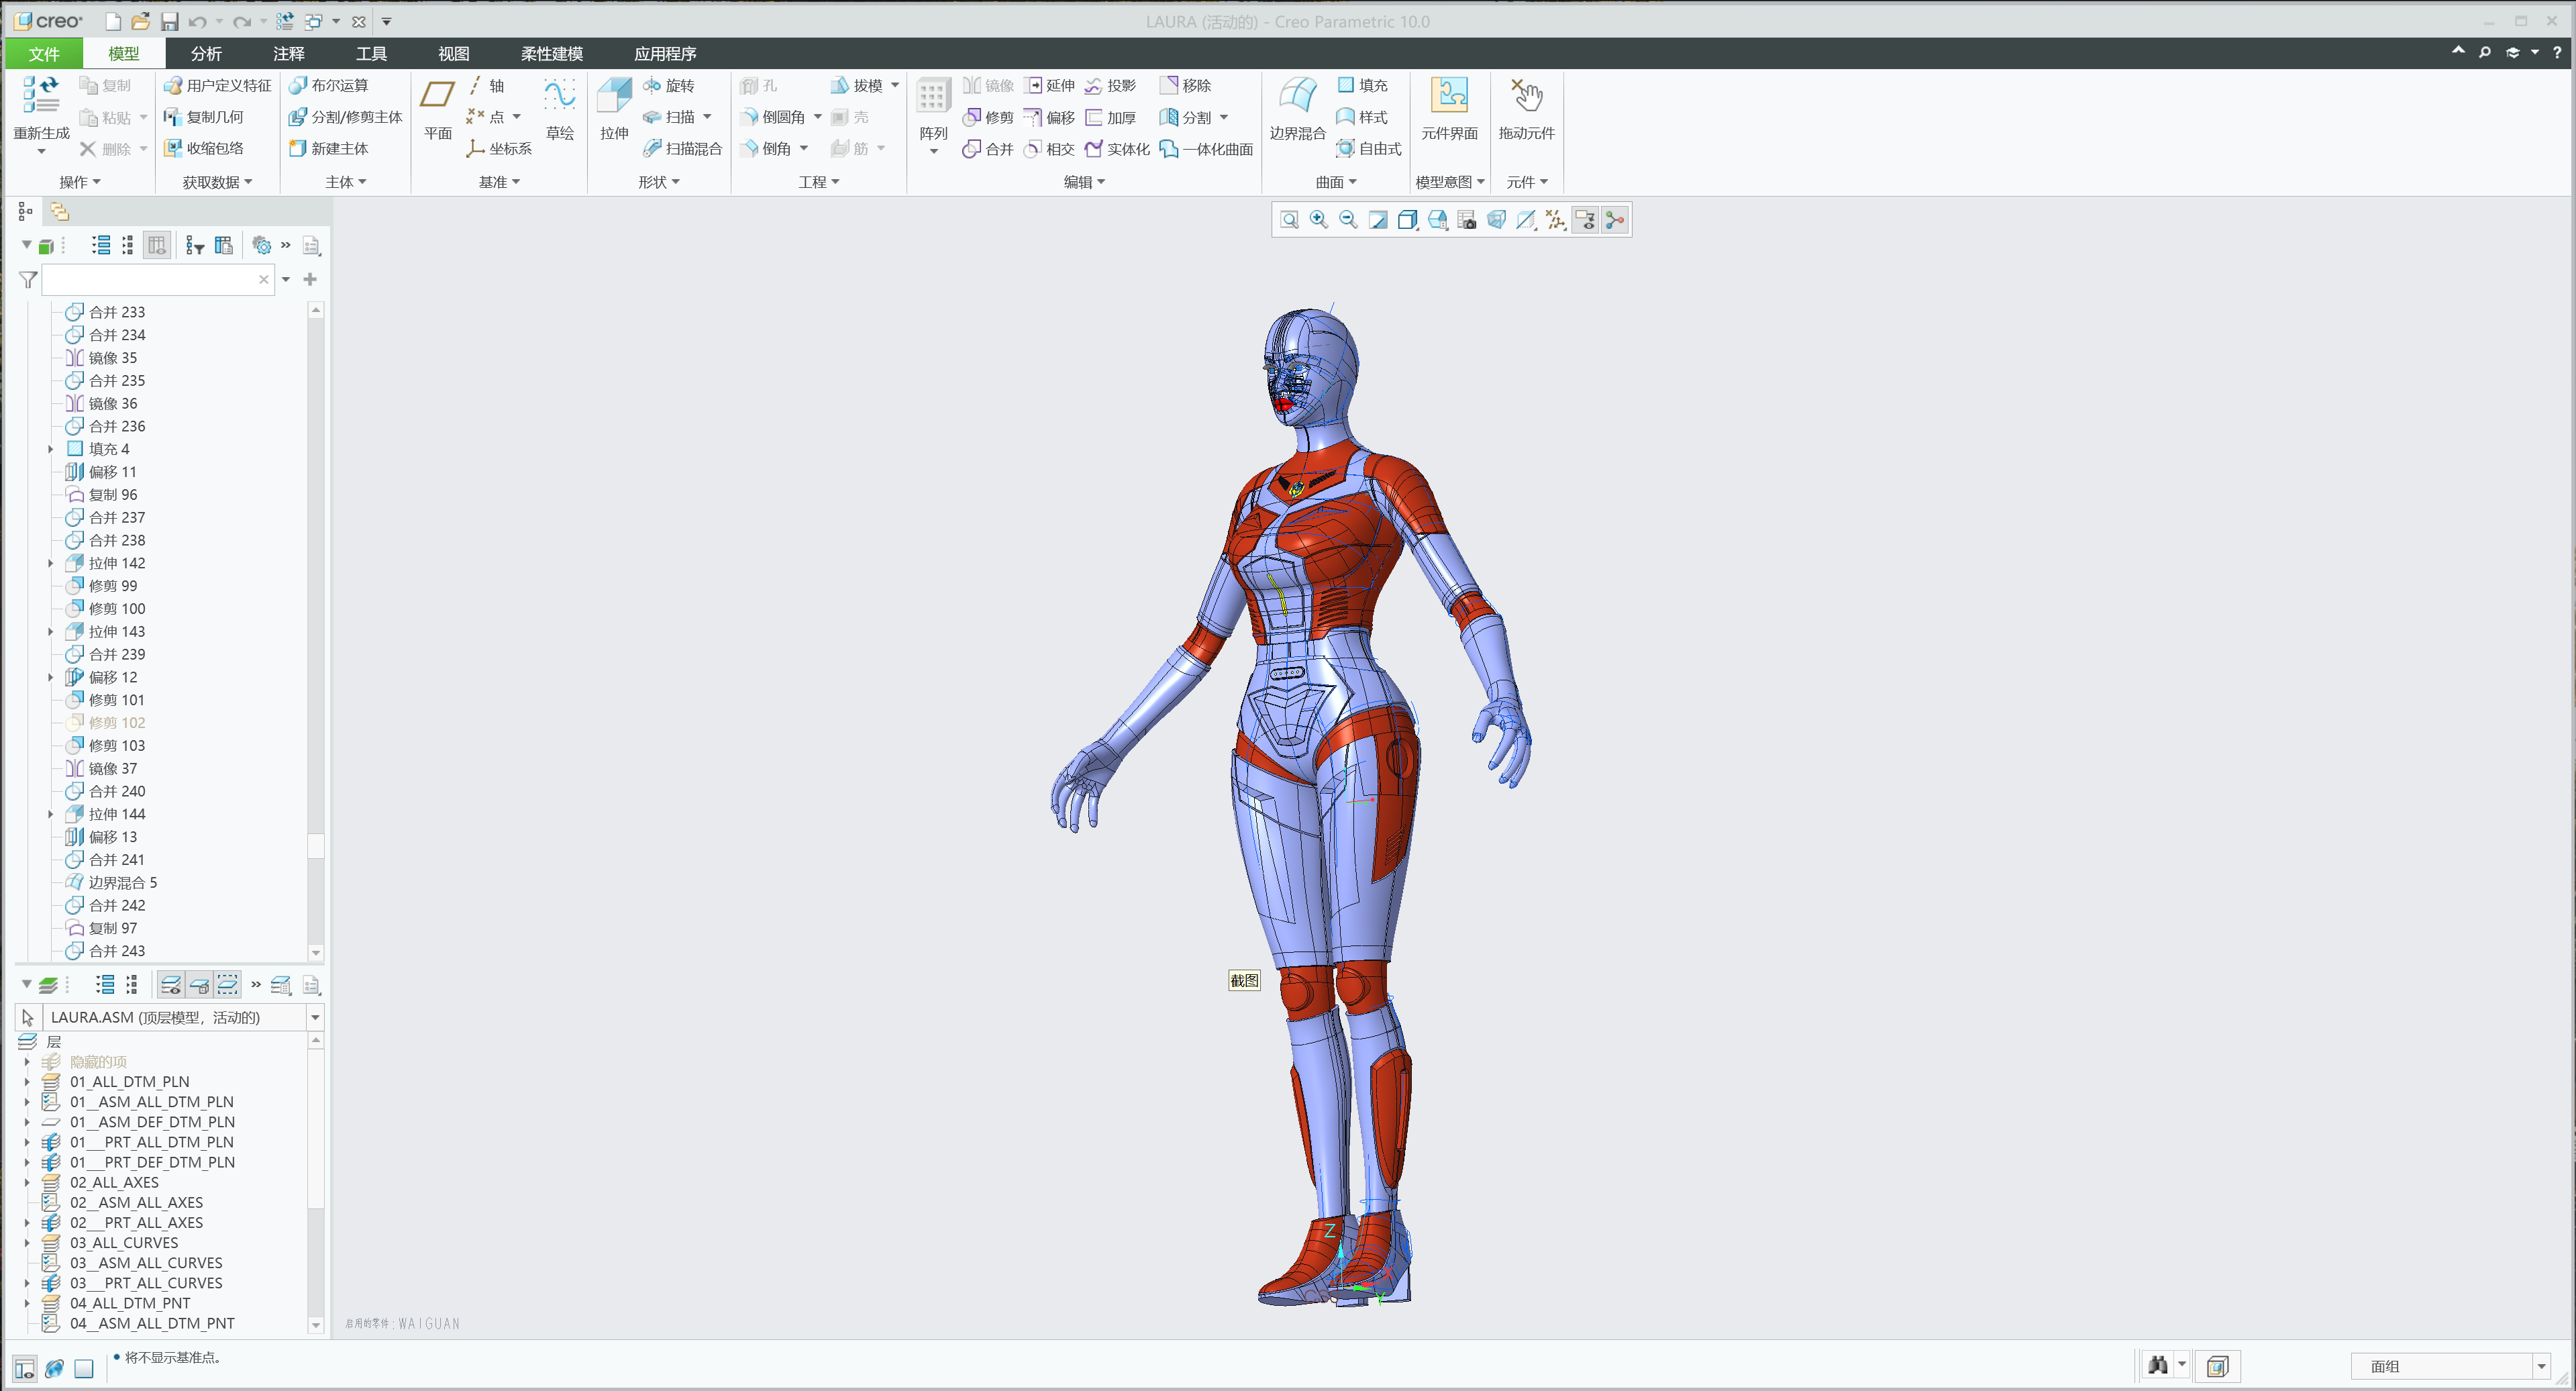Click the 新建主体 (New Body) button
This screenshot has height=1391, width=2576.
(x=340, y=148)
